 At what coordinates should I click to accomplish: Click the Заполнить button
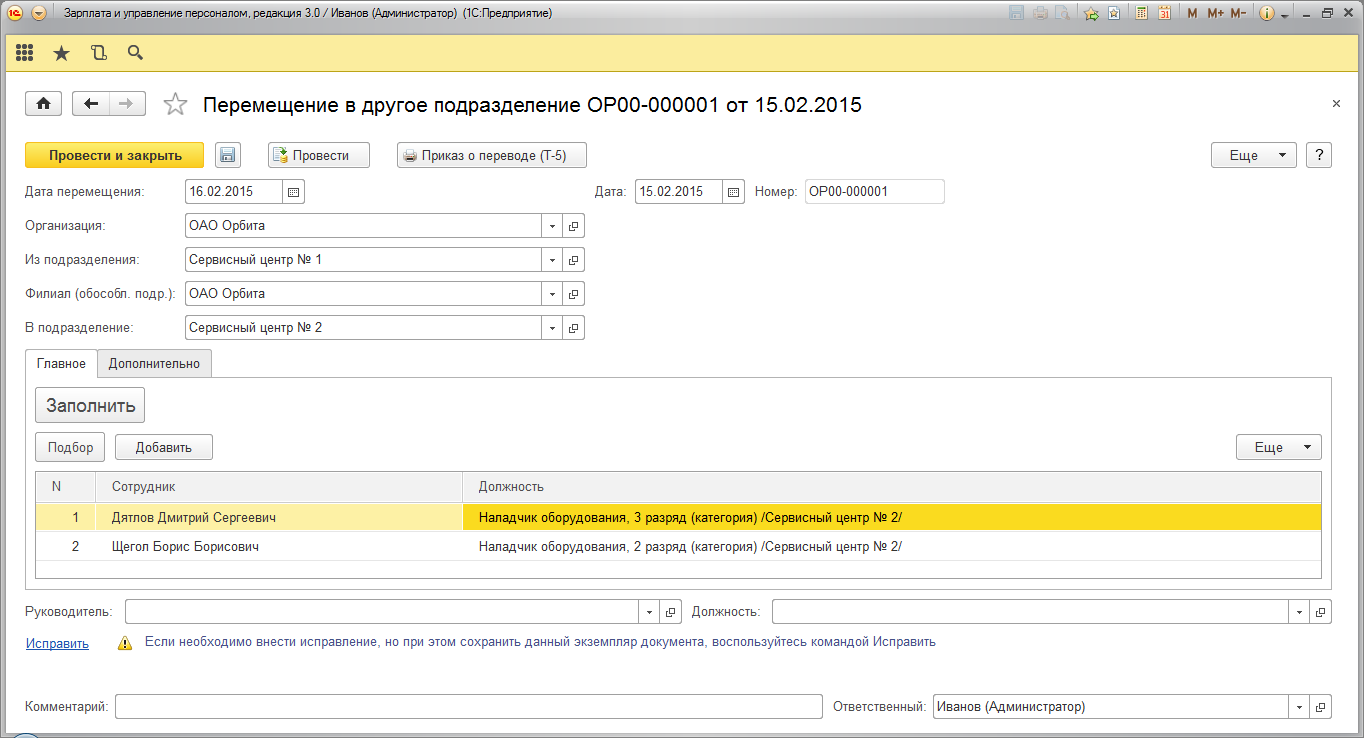pyautogui.click(x=90, y=405)
